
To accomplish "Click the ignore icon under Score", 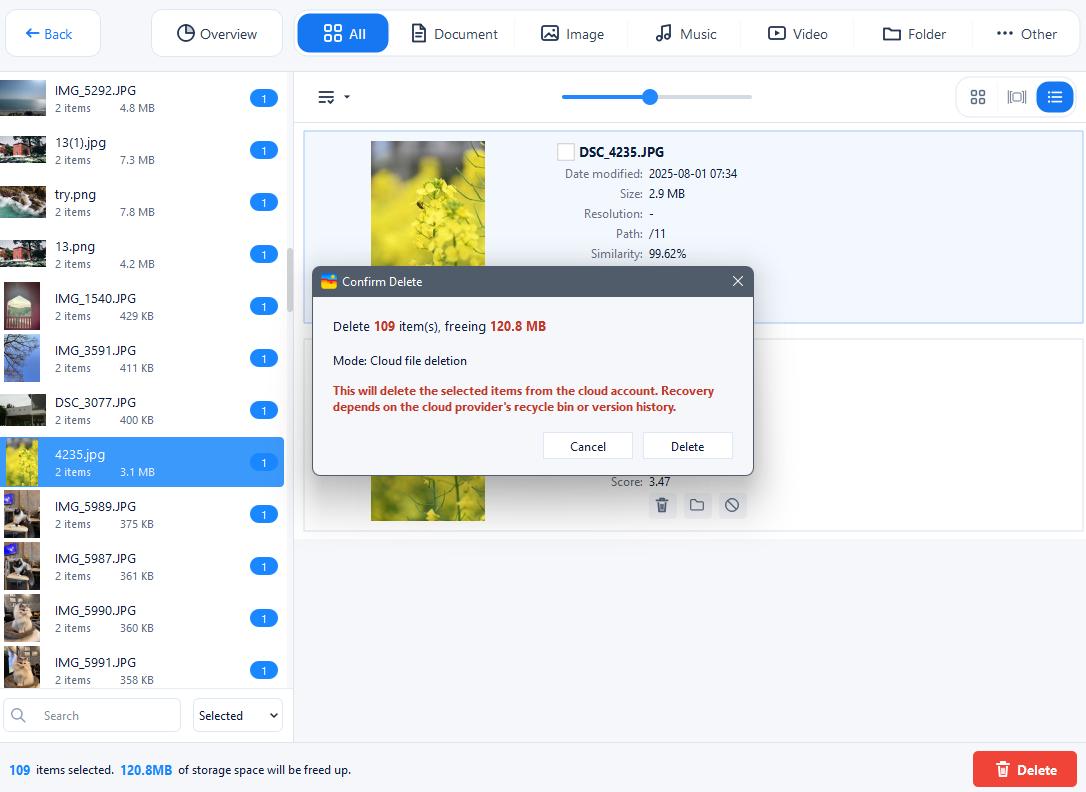I will (x=732, y=505).
